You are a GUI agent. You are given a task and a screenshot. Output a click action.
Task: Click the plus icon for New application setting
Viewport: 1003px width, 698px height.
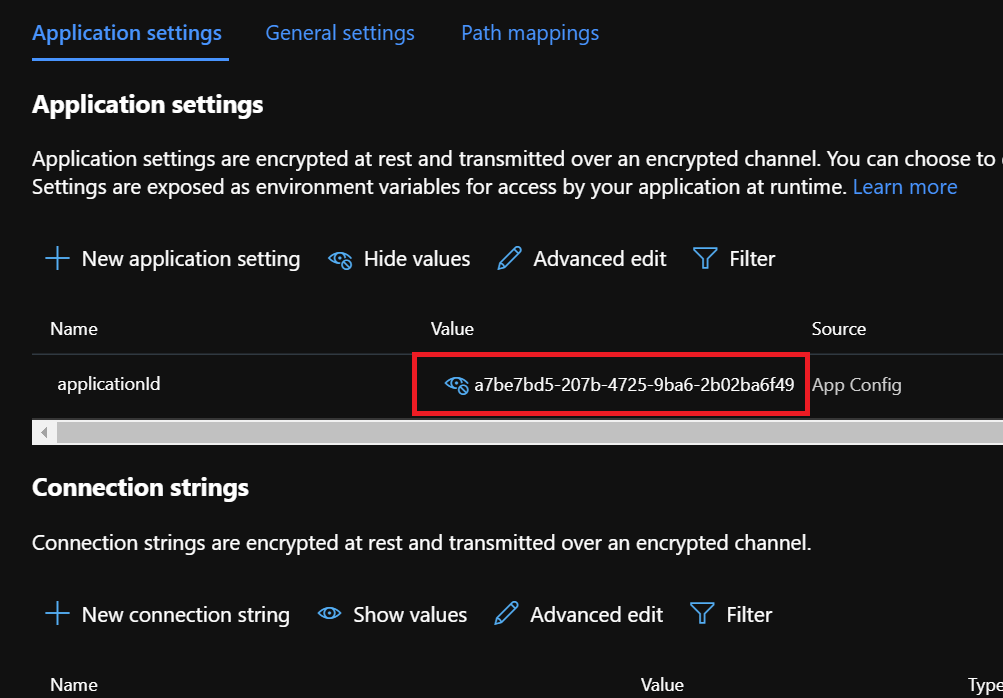[x=58, y=259]
